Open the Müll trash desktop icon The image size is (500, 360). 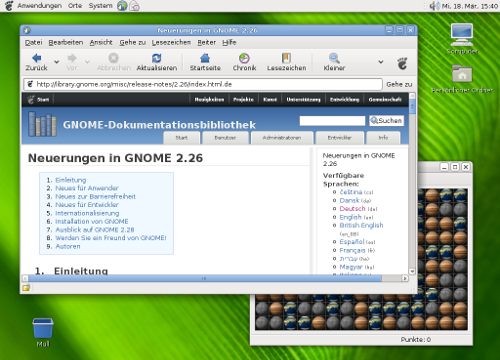[x=43, y=332]
